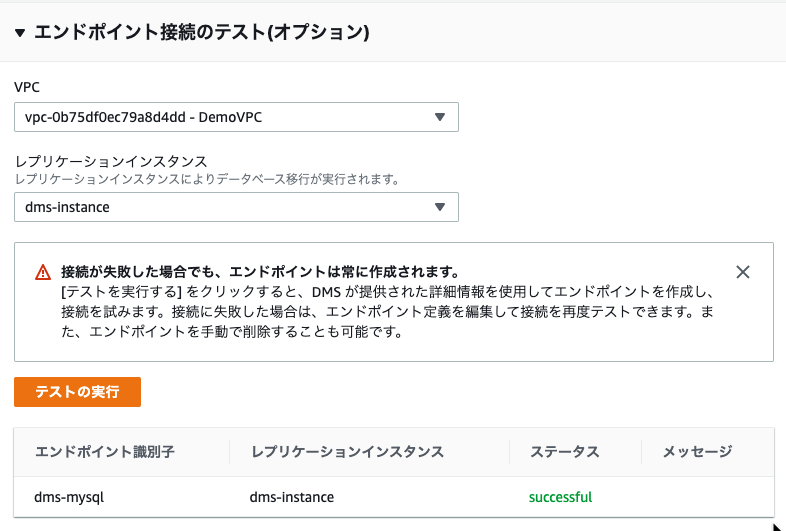The image size is (786, 531).
Task: Click dms-instance in the results row
Action: pos(292,497)
